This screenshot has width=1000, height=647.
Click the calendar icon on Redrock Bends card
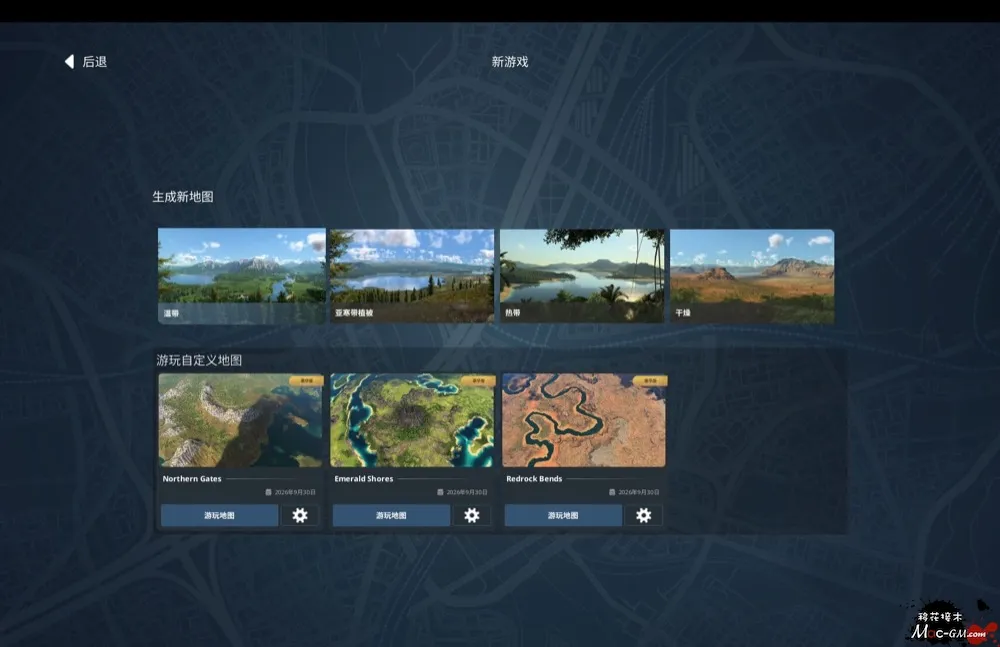coord(612,492)
